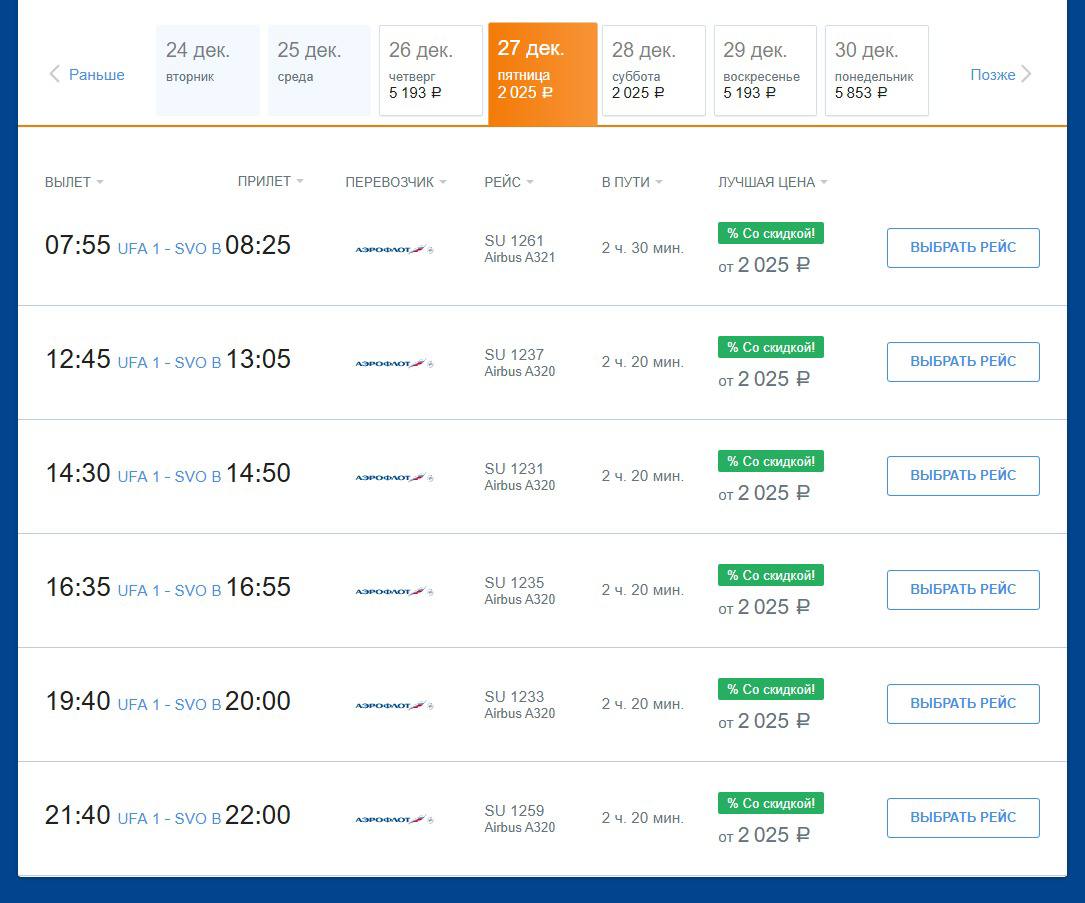Sort flights by Вылет departure time
This screenshot has height=903, width=1085.
pos(74,182)
